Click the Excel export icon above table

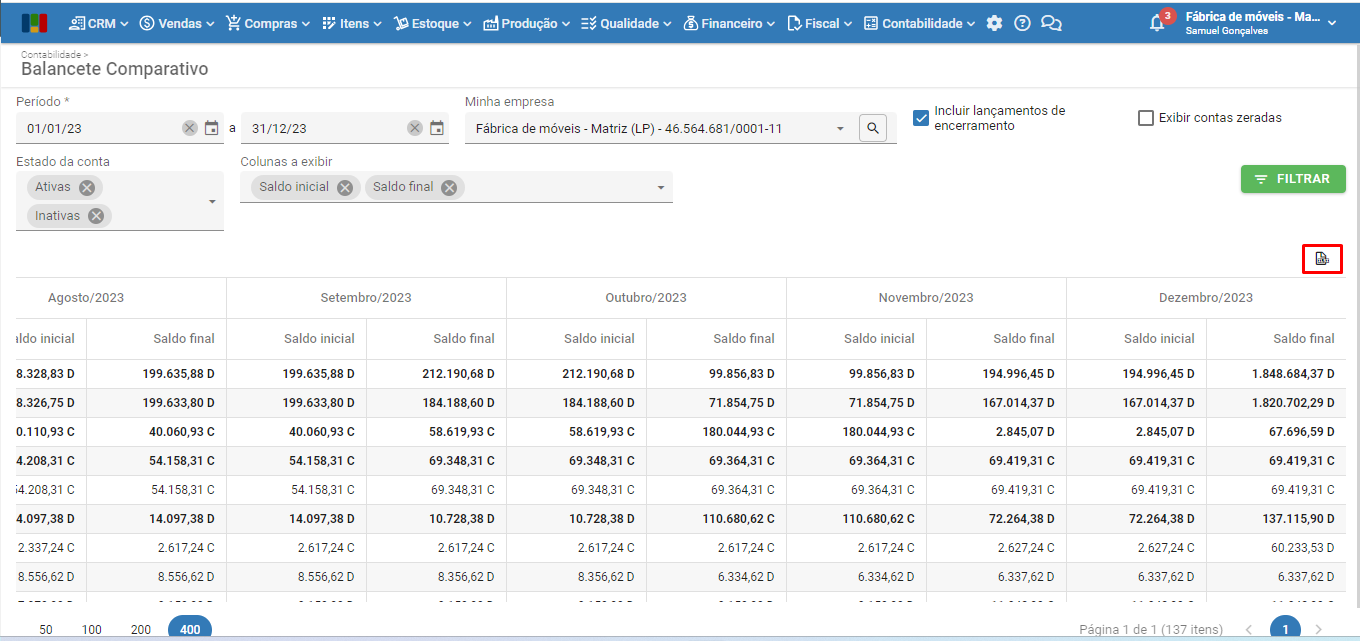click(x=1321, y=259)
